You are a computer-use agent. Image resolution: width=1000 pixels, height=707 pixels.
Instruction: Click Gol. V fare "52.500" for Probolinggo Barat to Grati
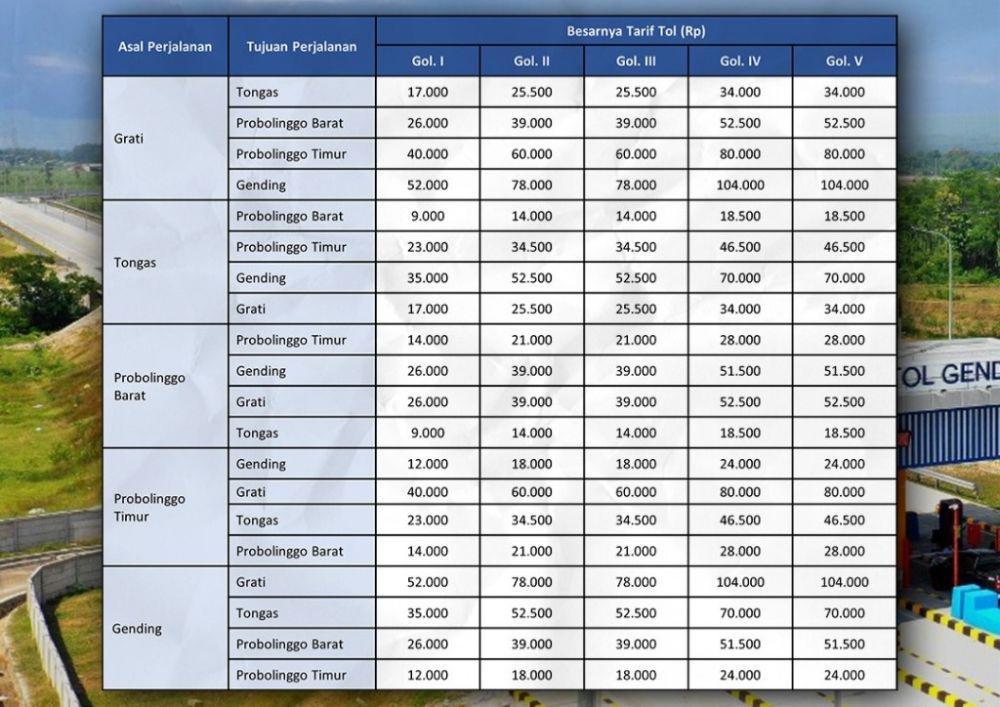point(844,402)
